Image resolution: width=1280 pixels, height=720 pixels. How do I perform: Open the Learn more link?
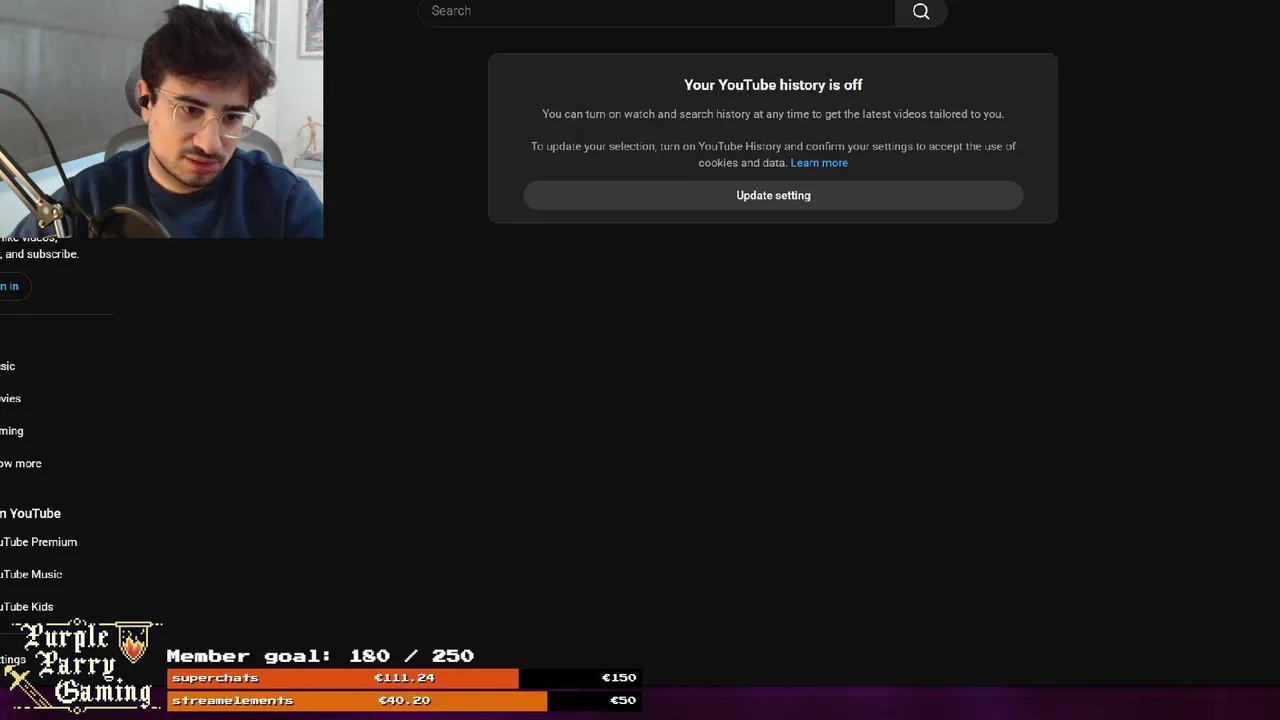point(819,163)
